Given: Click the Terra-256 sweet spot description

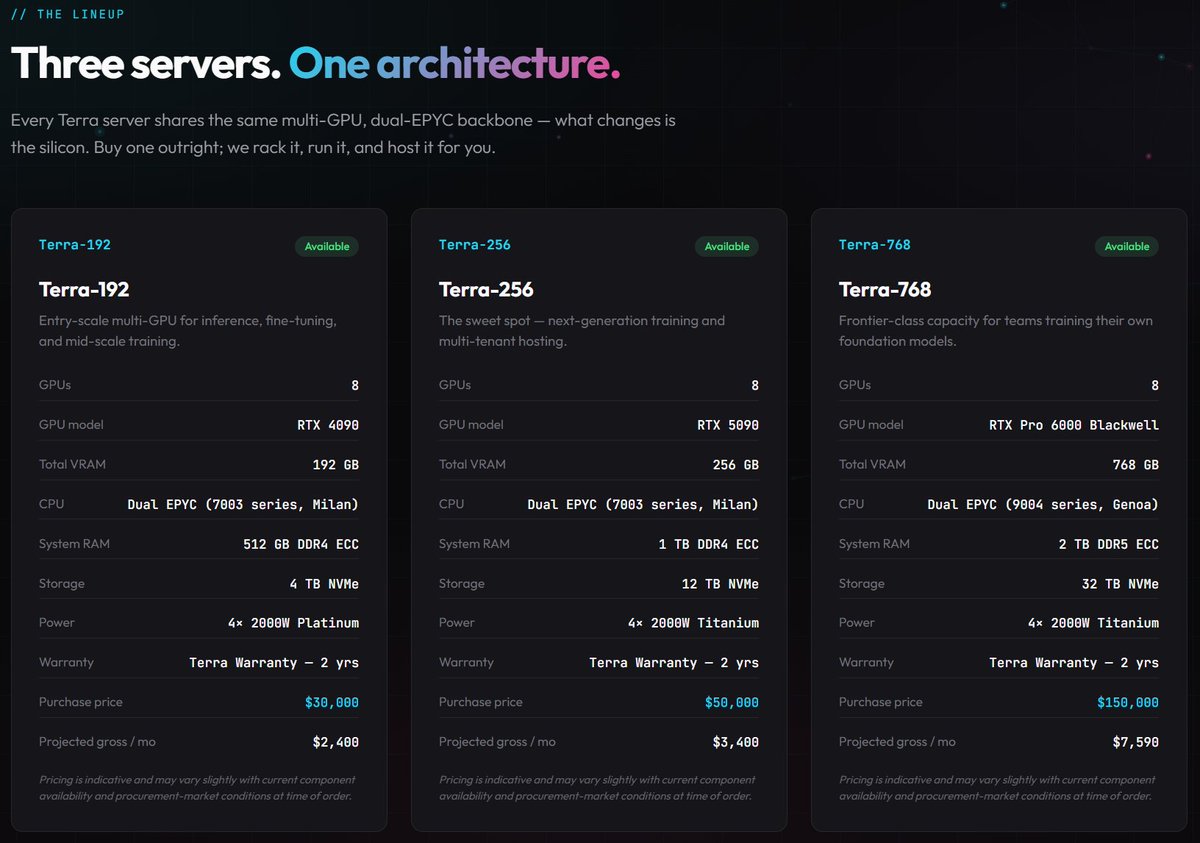Looking at the screenshot, I should pyautogui.click(x=582, y=331).
